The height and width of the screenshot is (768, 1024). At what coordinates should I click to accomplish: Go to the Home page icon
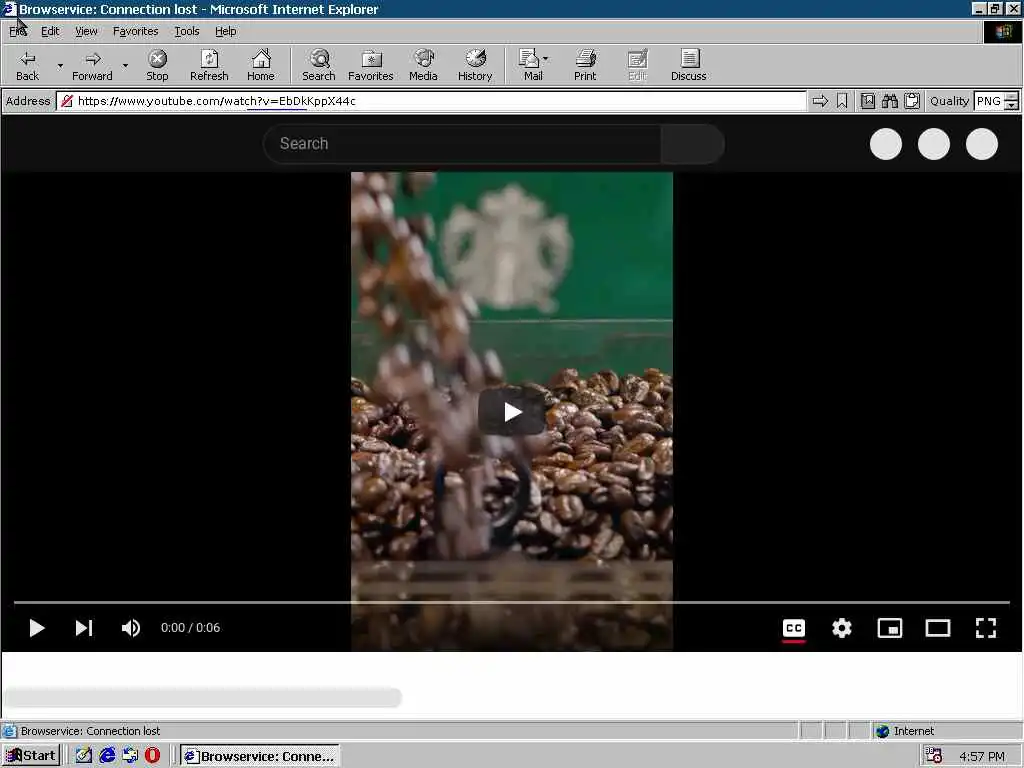click(x=261, y=65)
